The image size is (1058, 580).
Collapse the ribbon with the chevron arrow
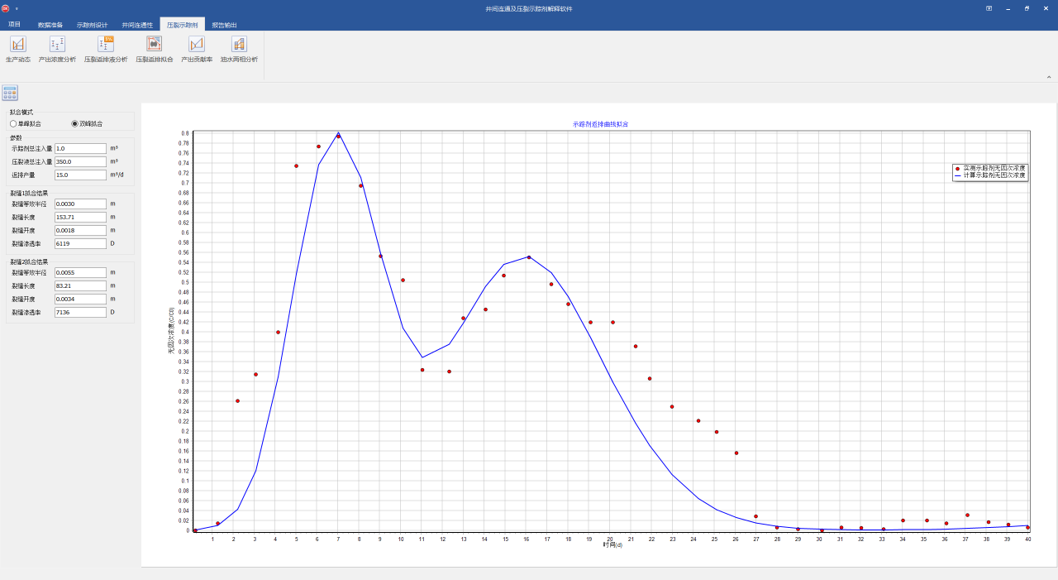[1048, 77]
